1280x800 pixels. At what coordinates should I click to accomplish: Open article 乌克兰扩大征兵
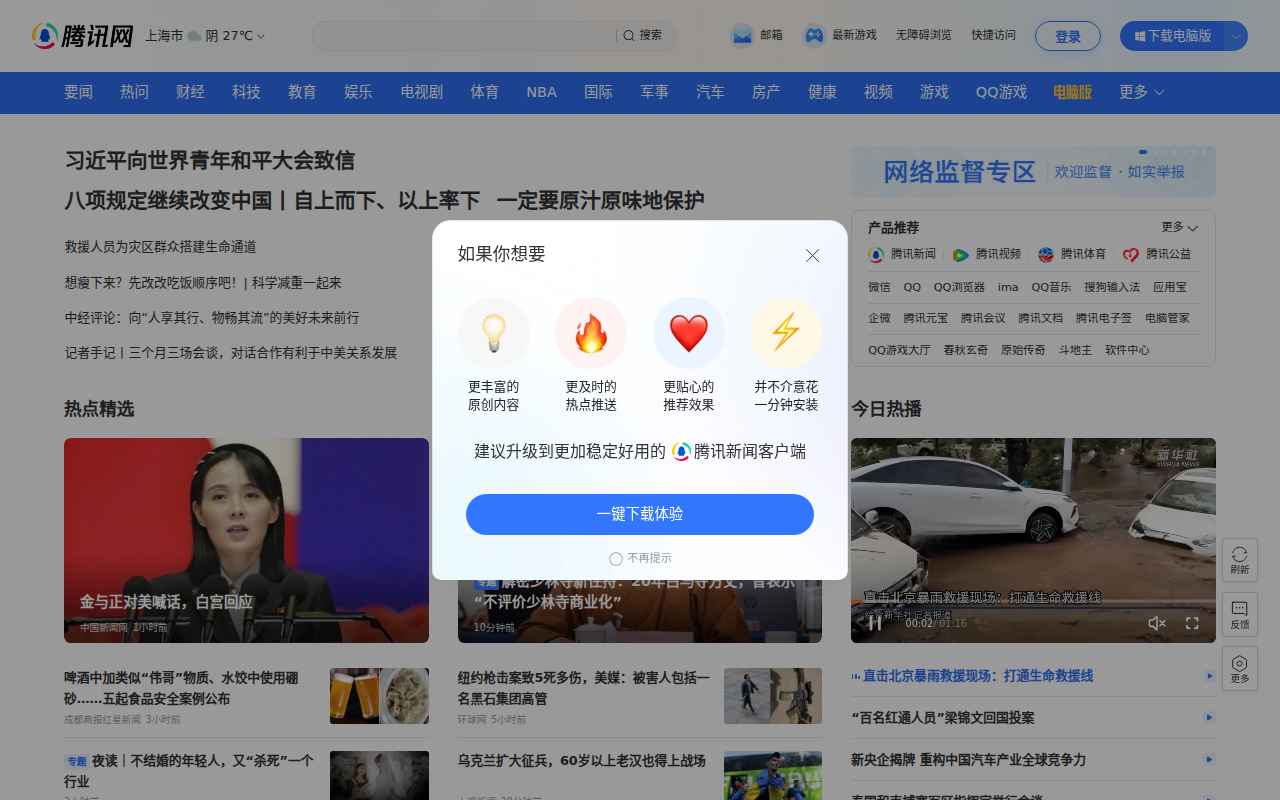point(582,761)
